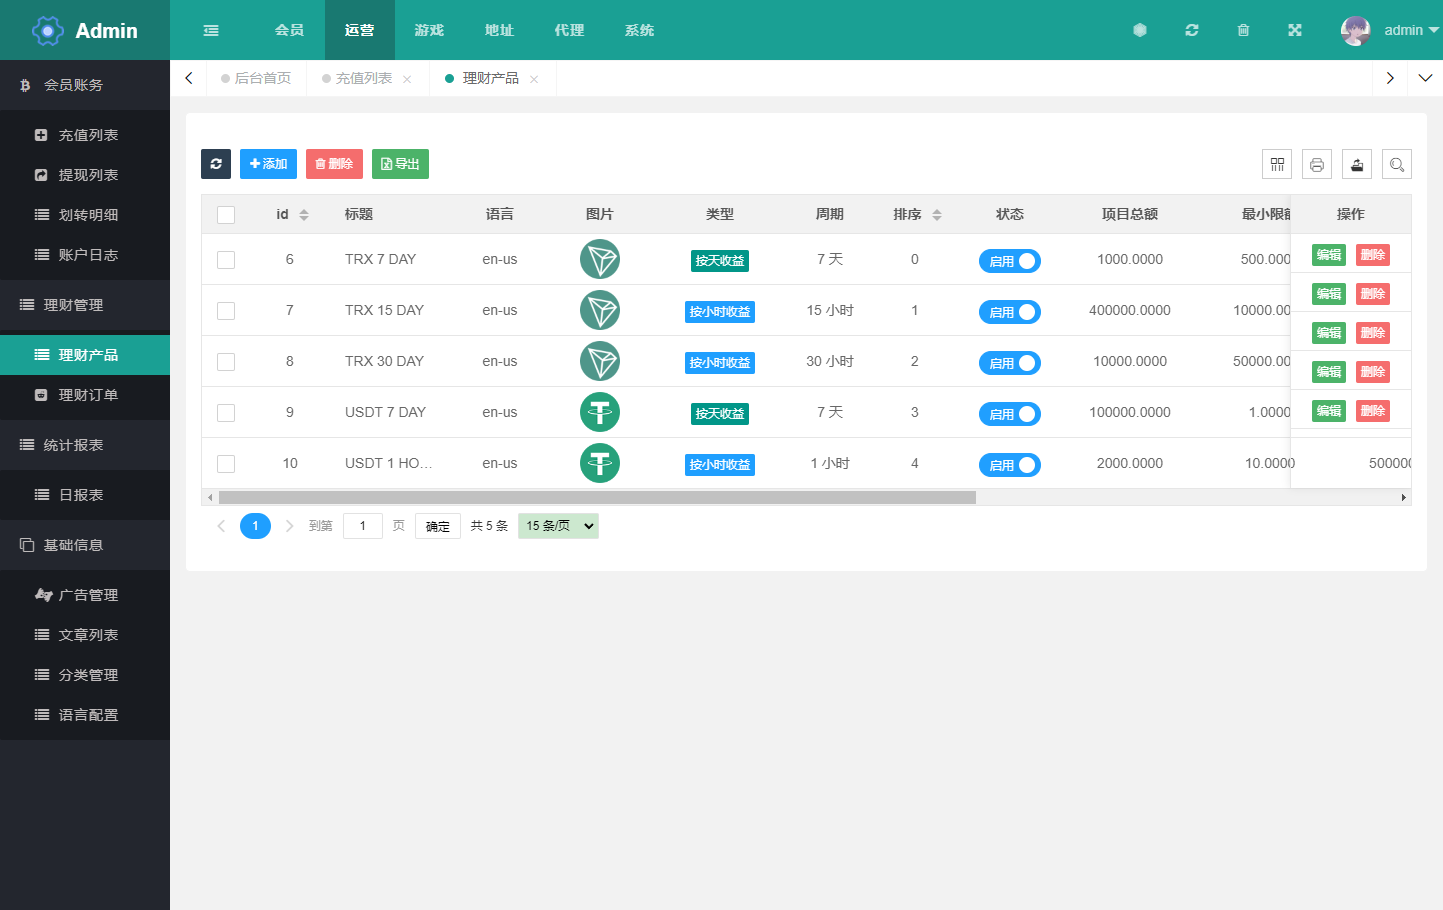Screen dimensions: 1443x910
Task: Open the 系统 top menu
Action: [x=640, y=30]
